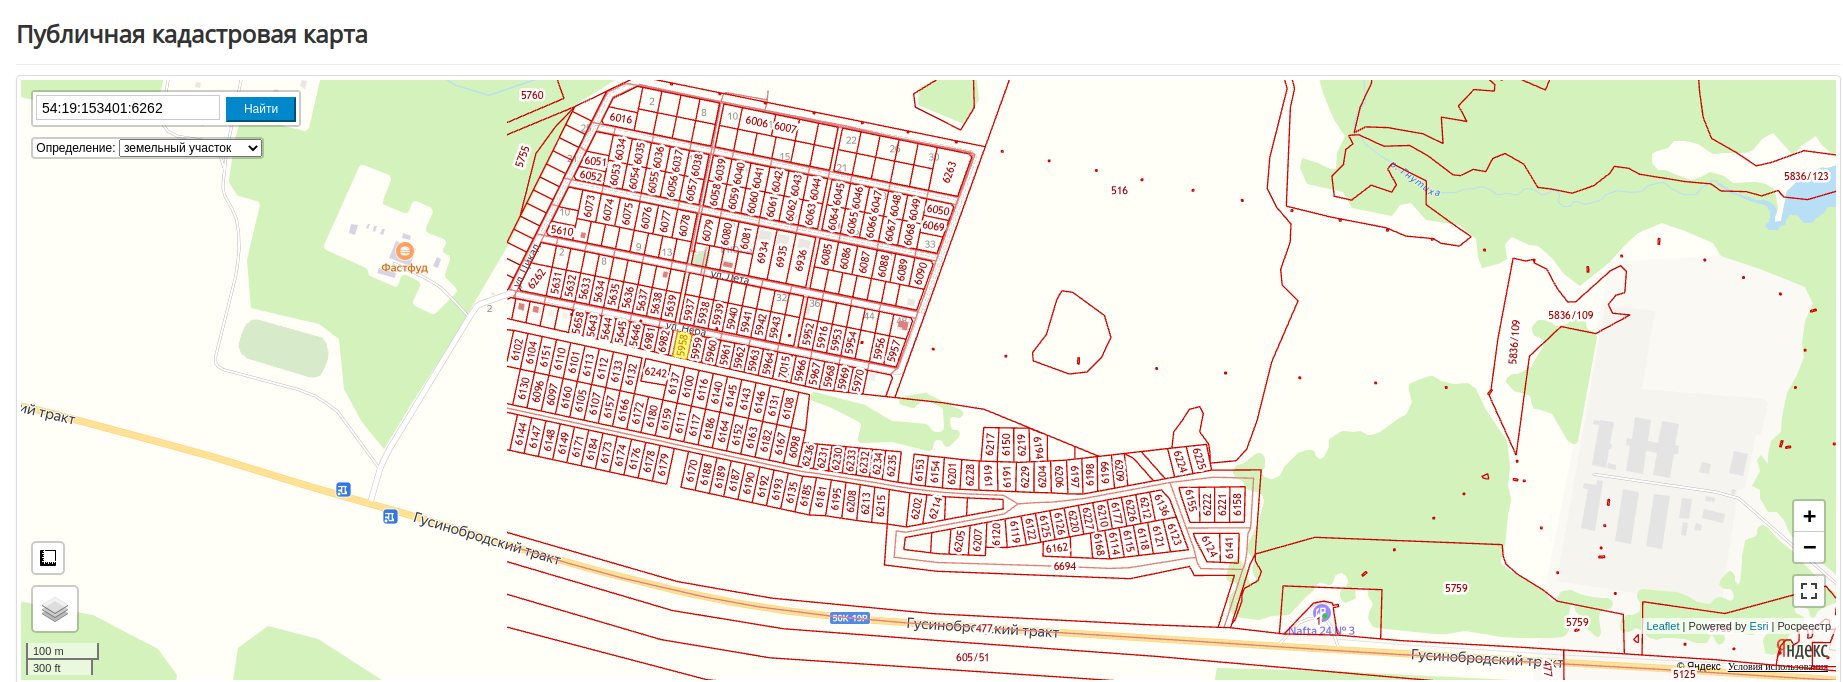Open the Определение type dropdown
Image resolution: width=1843 pixels, height=682 pixels.
point(190,148)
